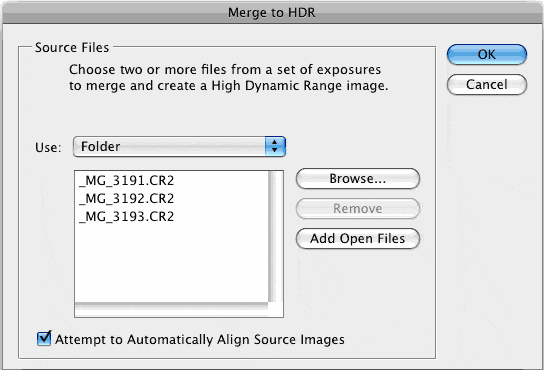The image size is (544, 370).
Task: Click the empty area of the file list
Action: [171, 264]
